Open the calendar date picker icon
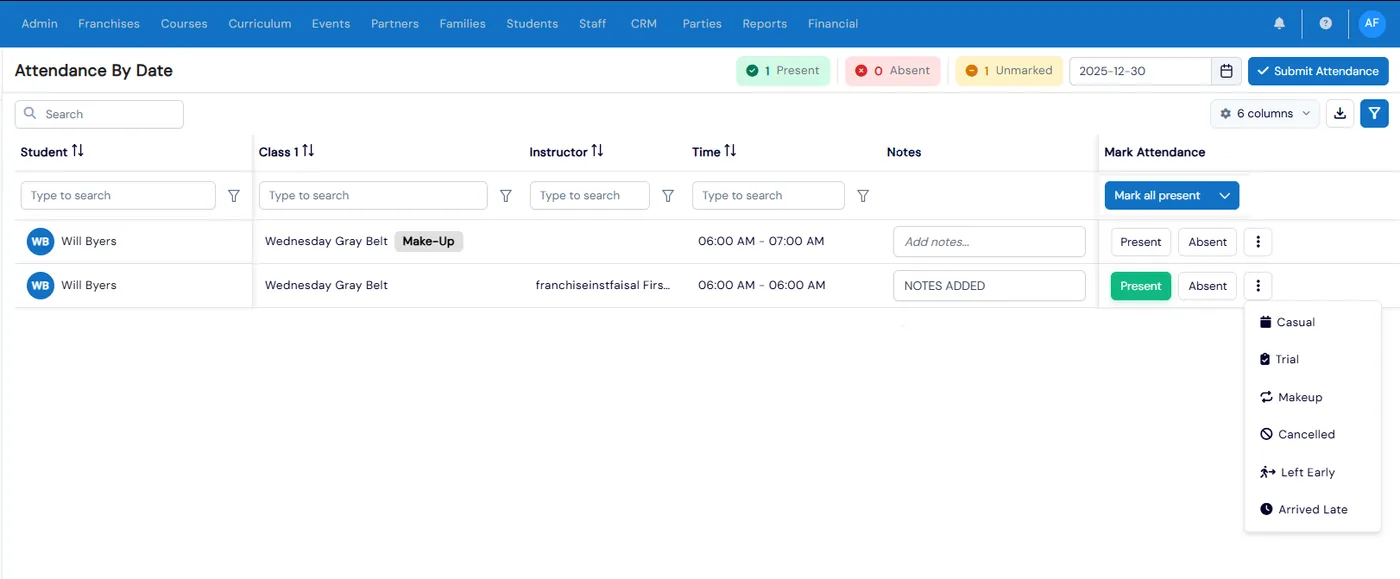This screenshot has width=1400, height=579. (1226, 71)
